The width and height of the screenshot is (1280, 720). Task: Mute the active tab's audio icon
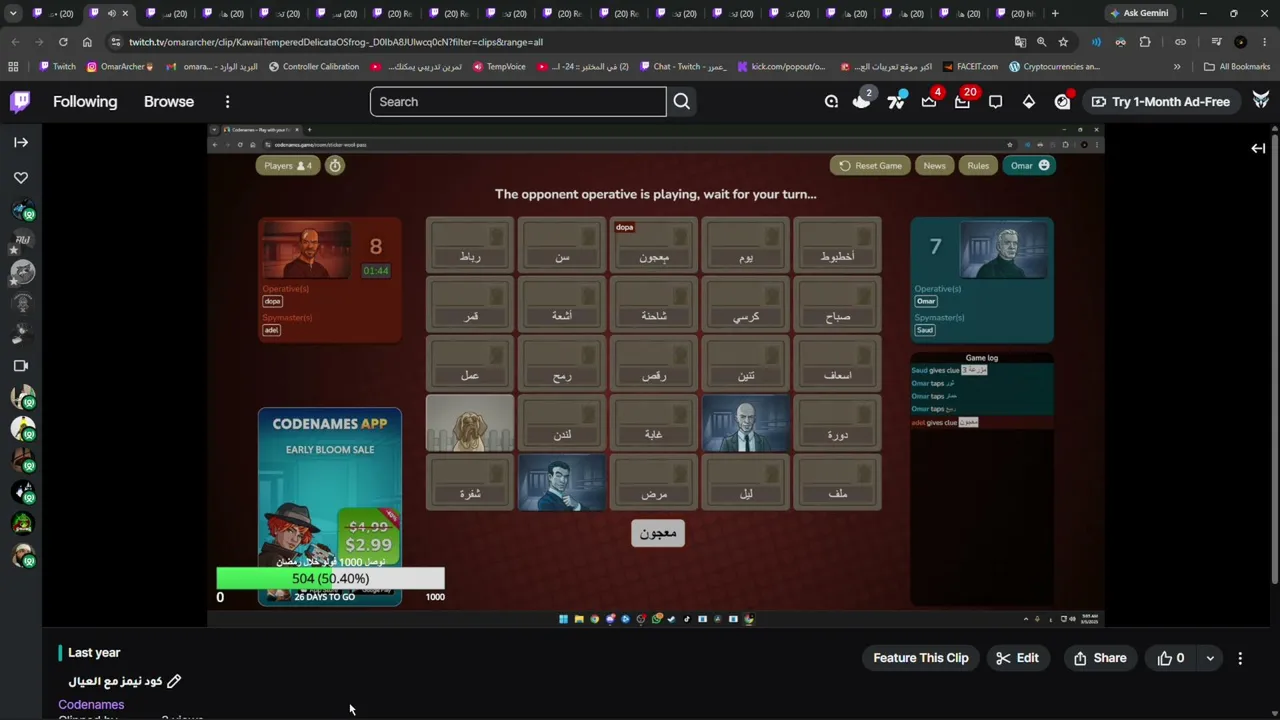tap(111, 14)
